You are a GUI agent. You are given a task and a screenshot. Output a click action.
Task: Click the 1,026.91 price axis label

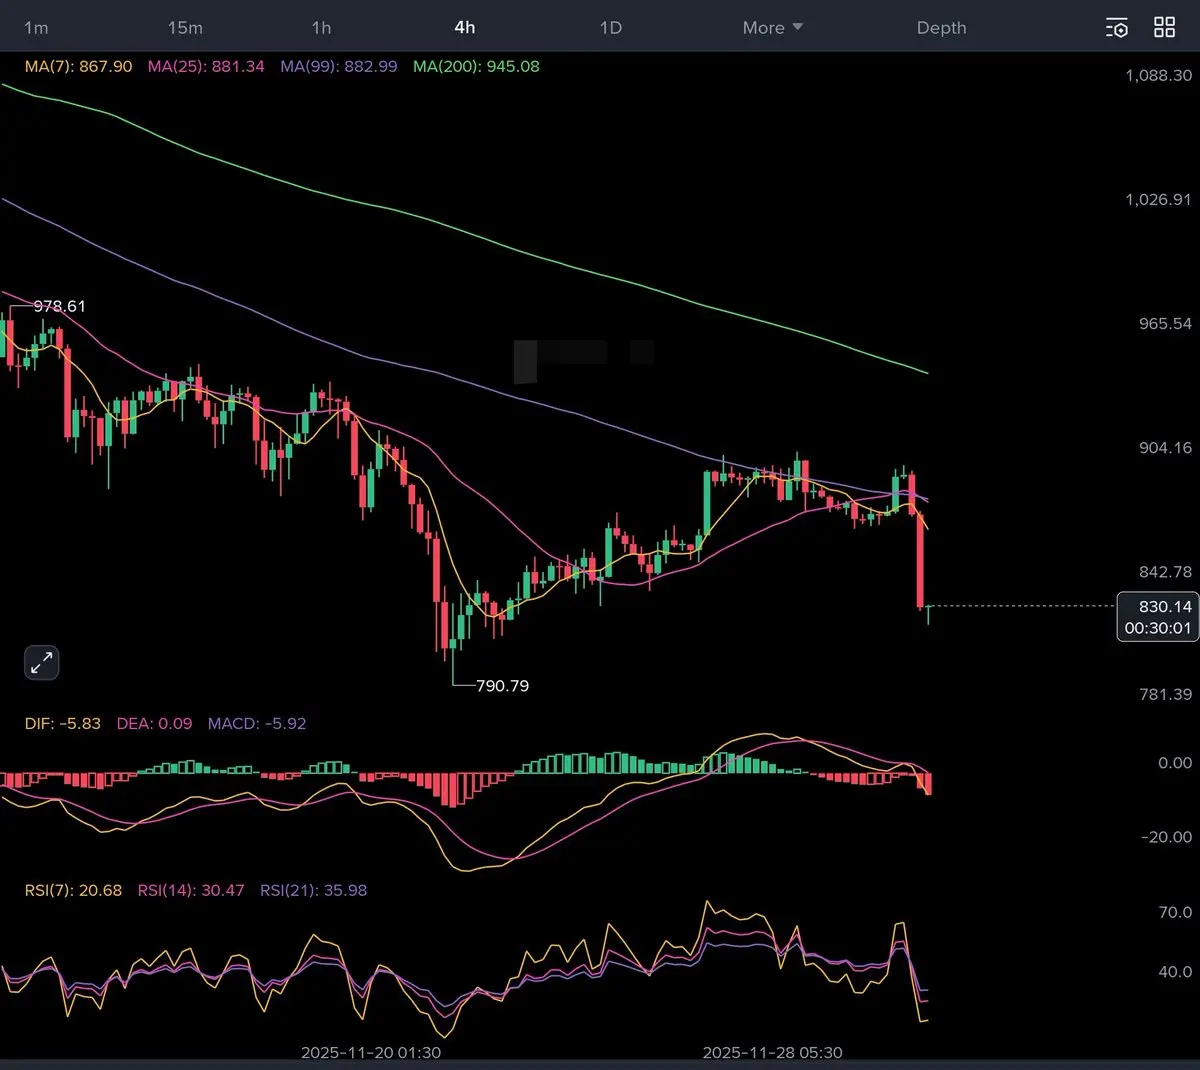pyautogui.click(x=1159, y=199)
